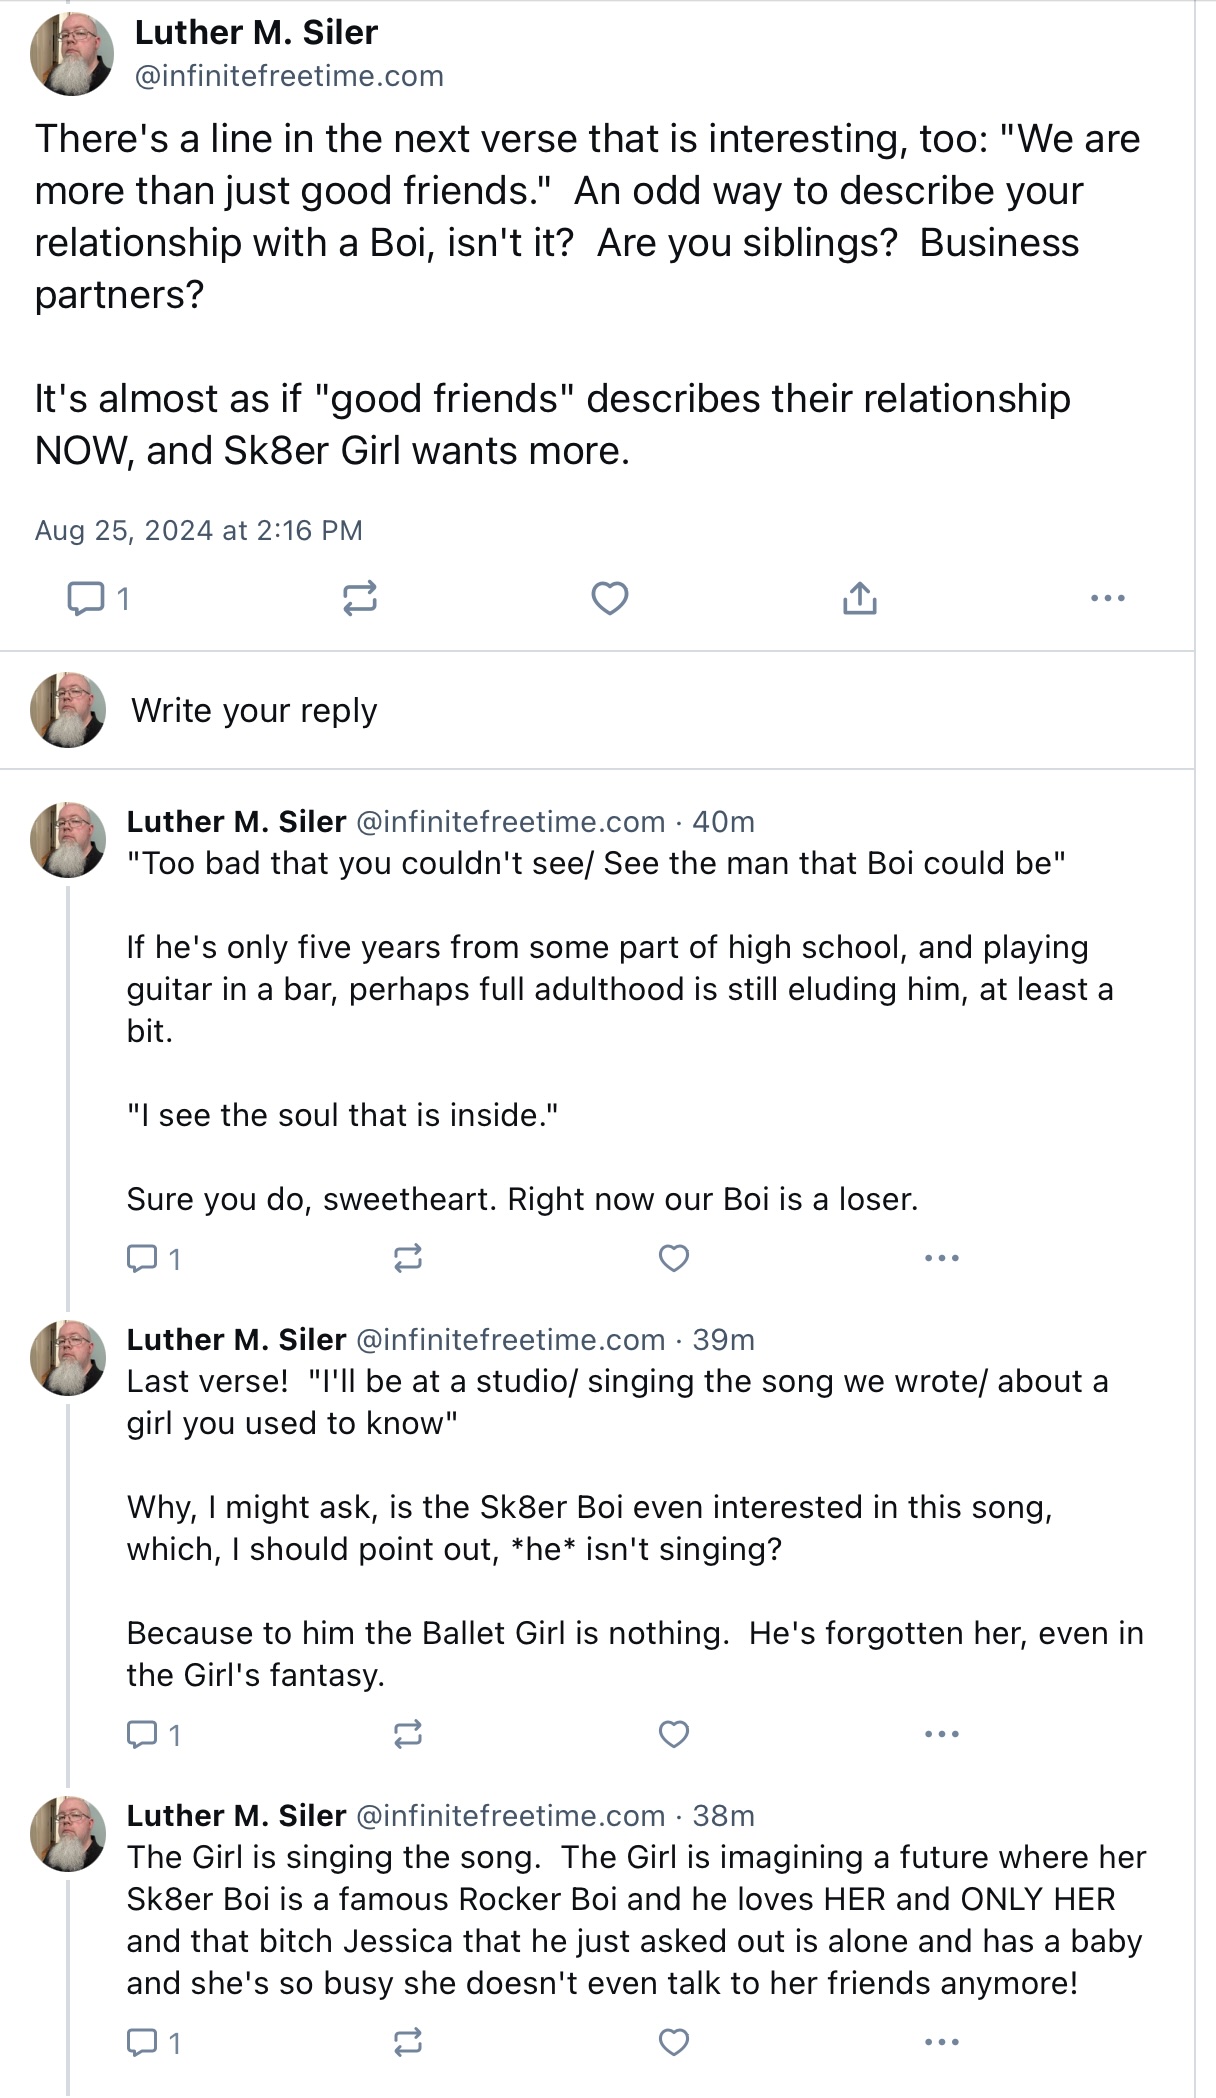Screen dimensions: 1216x2098
Task: Open Luther M. Siler name on 40m reply
Action: click(236, 822)
